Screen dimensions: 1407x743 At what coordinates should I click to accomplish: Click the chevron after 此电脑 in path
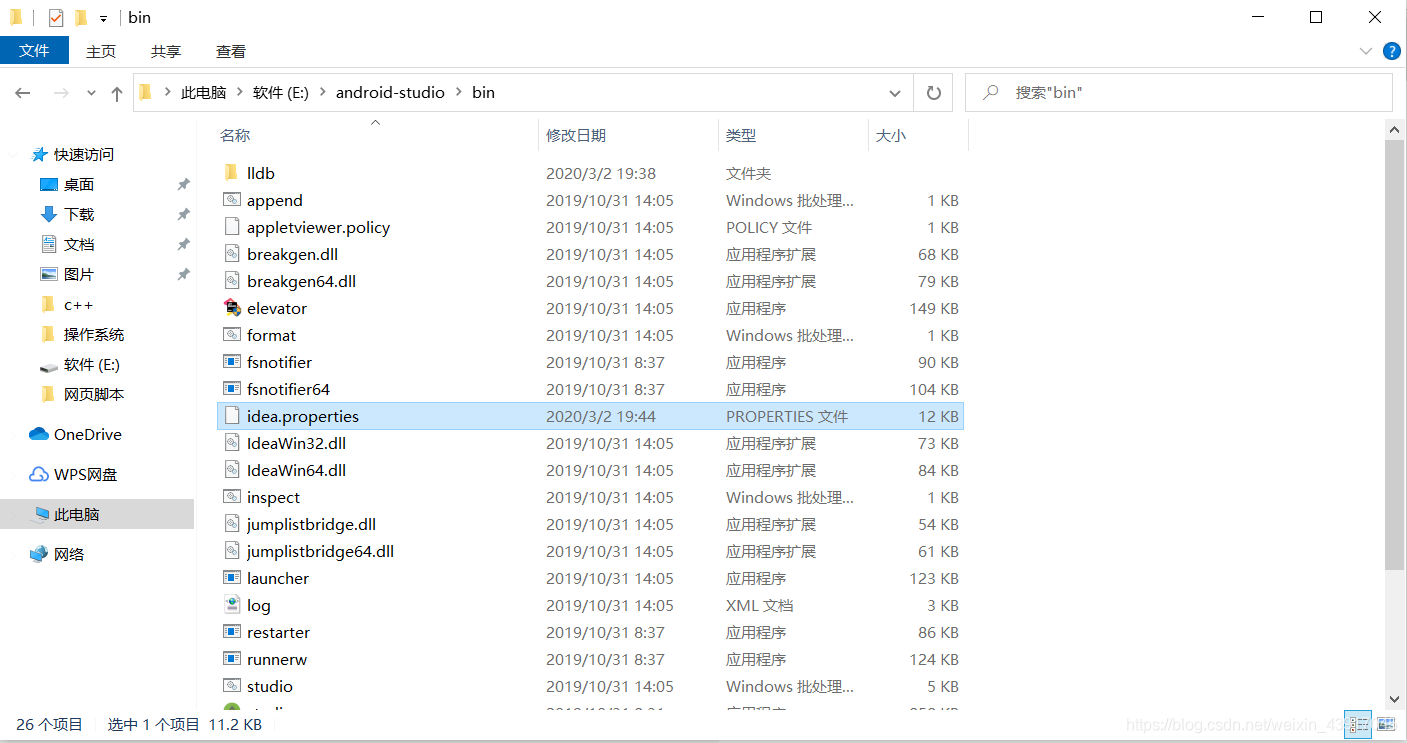click(240, 93)
